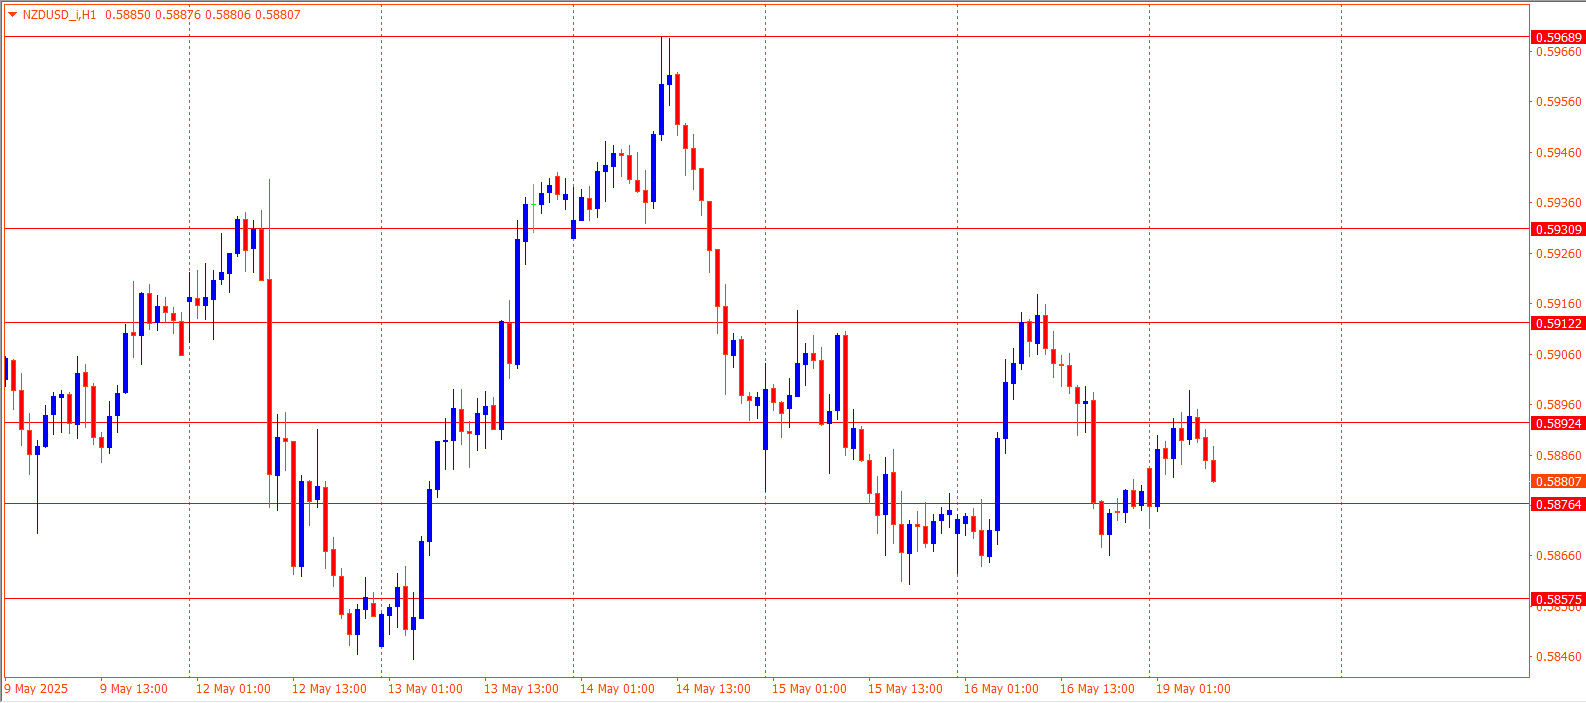This screenshot has width=1586, height=703.
Task: Click the current price tag 0.58807 on axis
Action: click(1558, 482)
